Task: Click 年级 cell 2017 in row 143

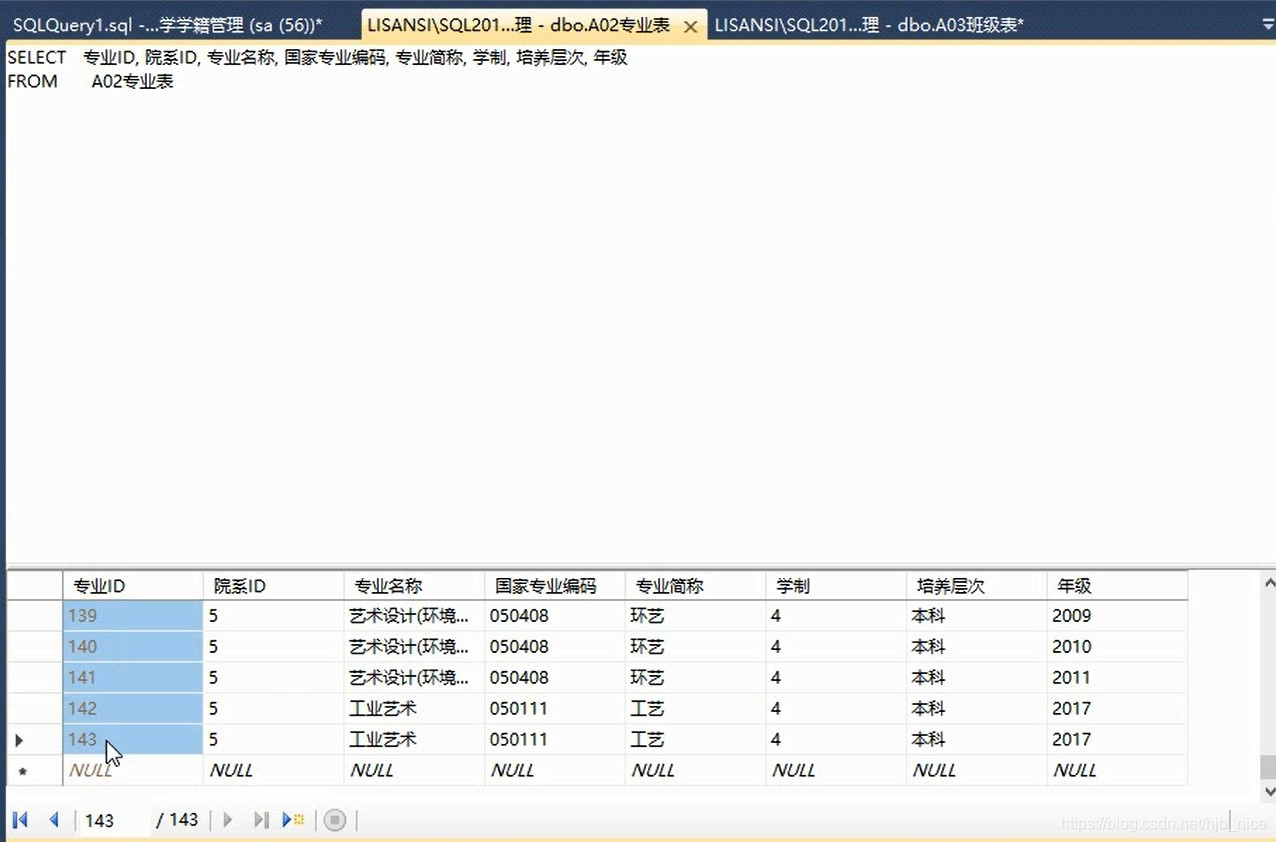Action: (1117, 740)
